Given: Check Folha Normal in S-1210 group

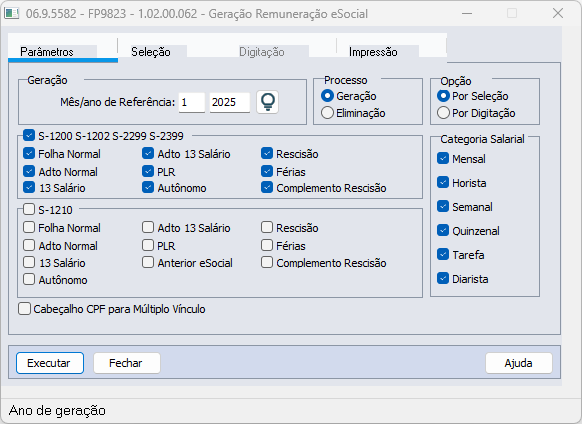Looking at the screenshot, I should [29, 227].
